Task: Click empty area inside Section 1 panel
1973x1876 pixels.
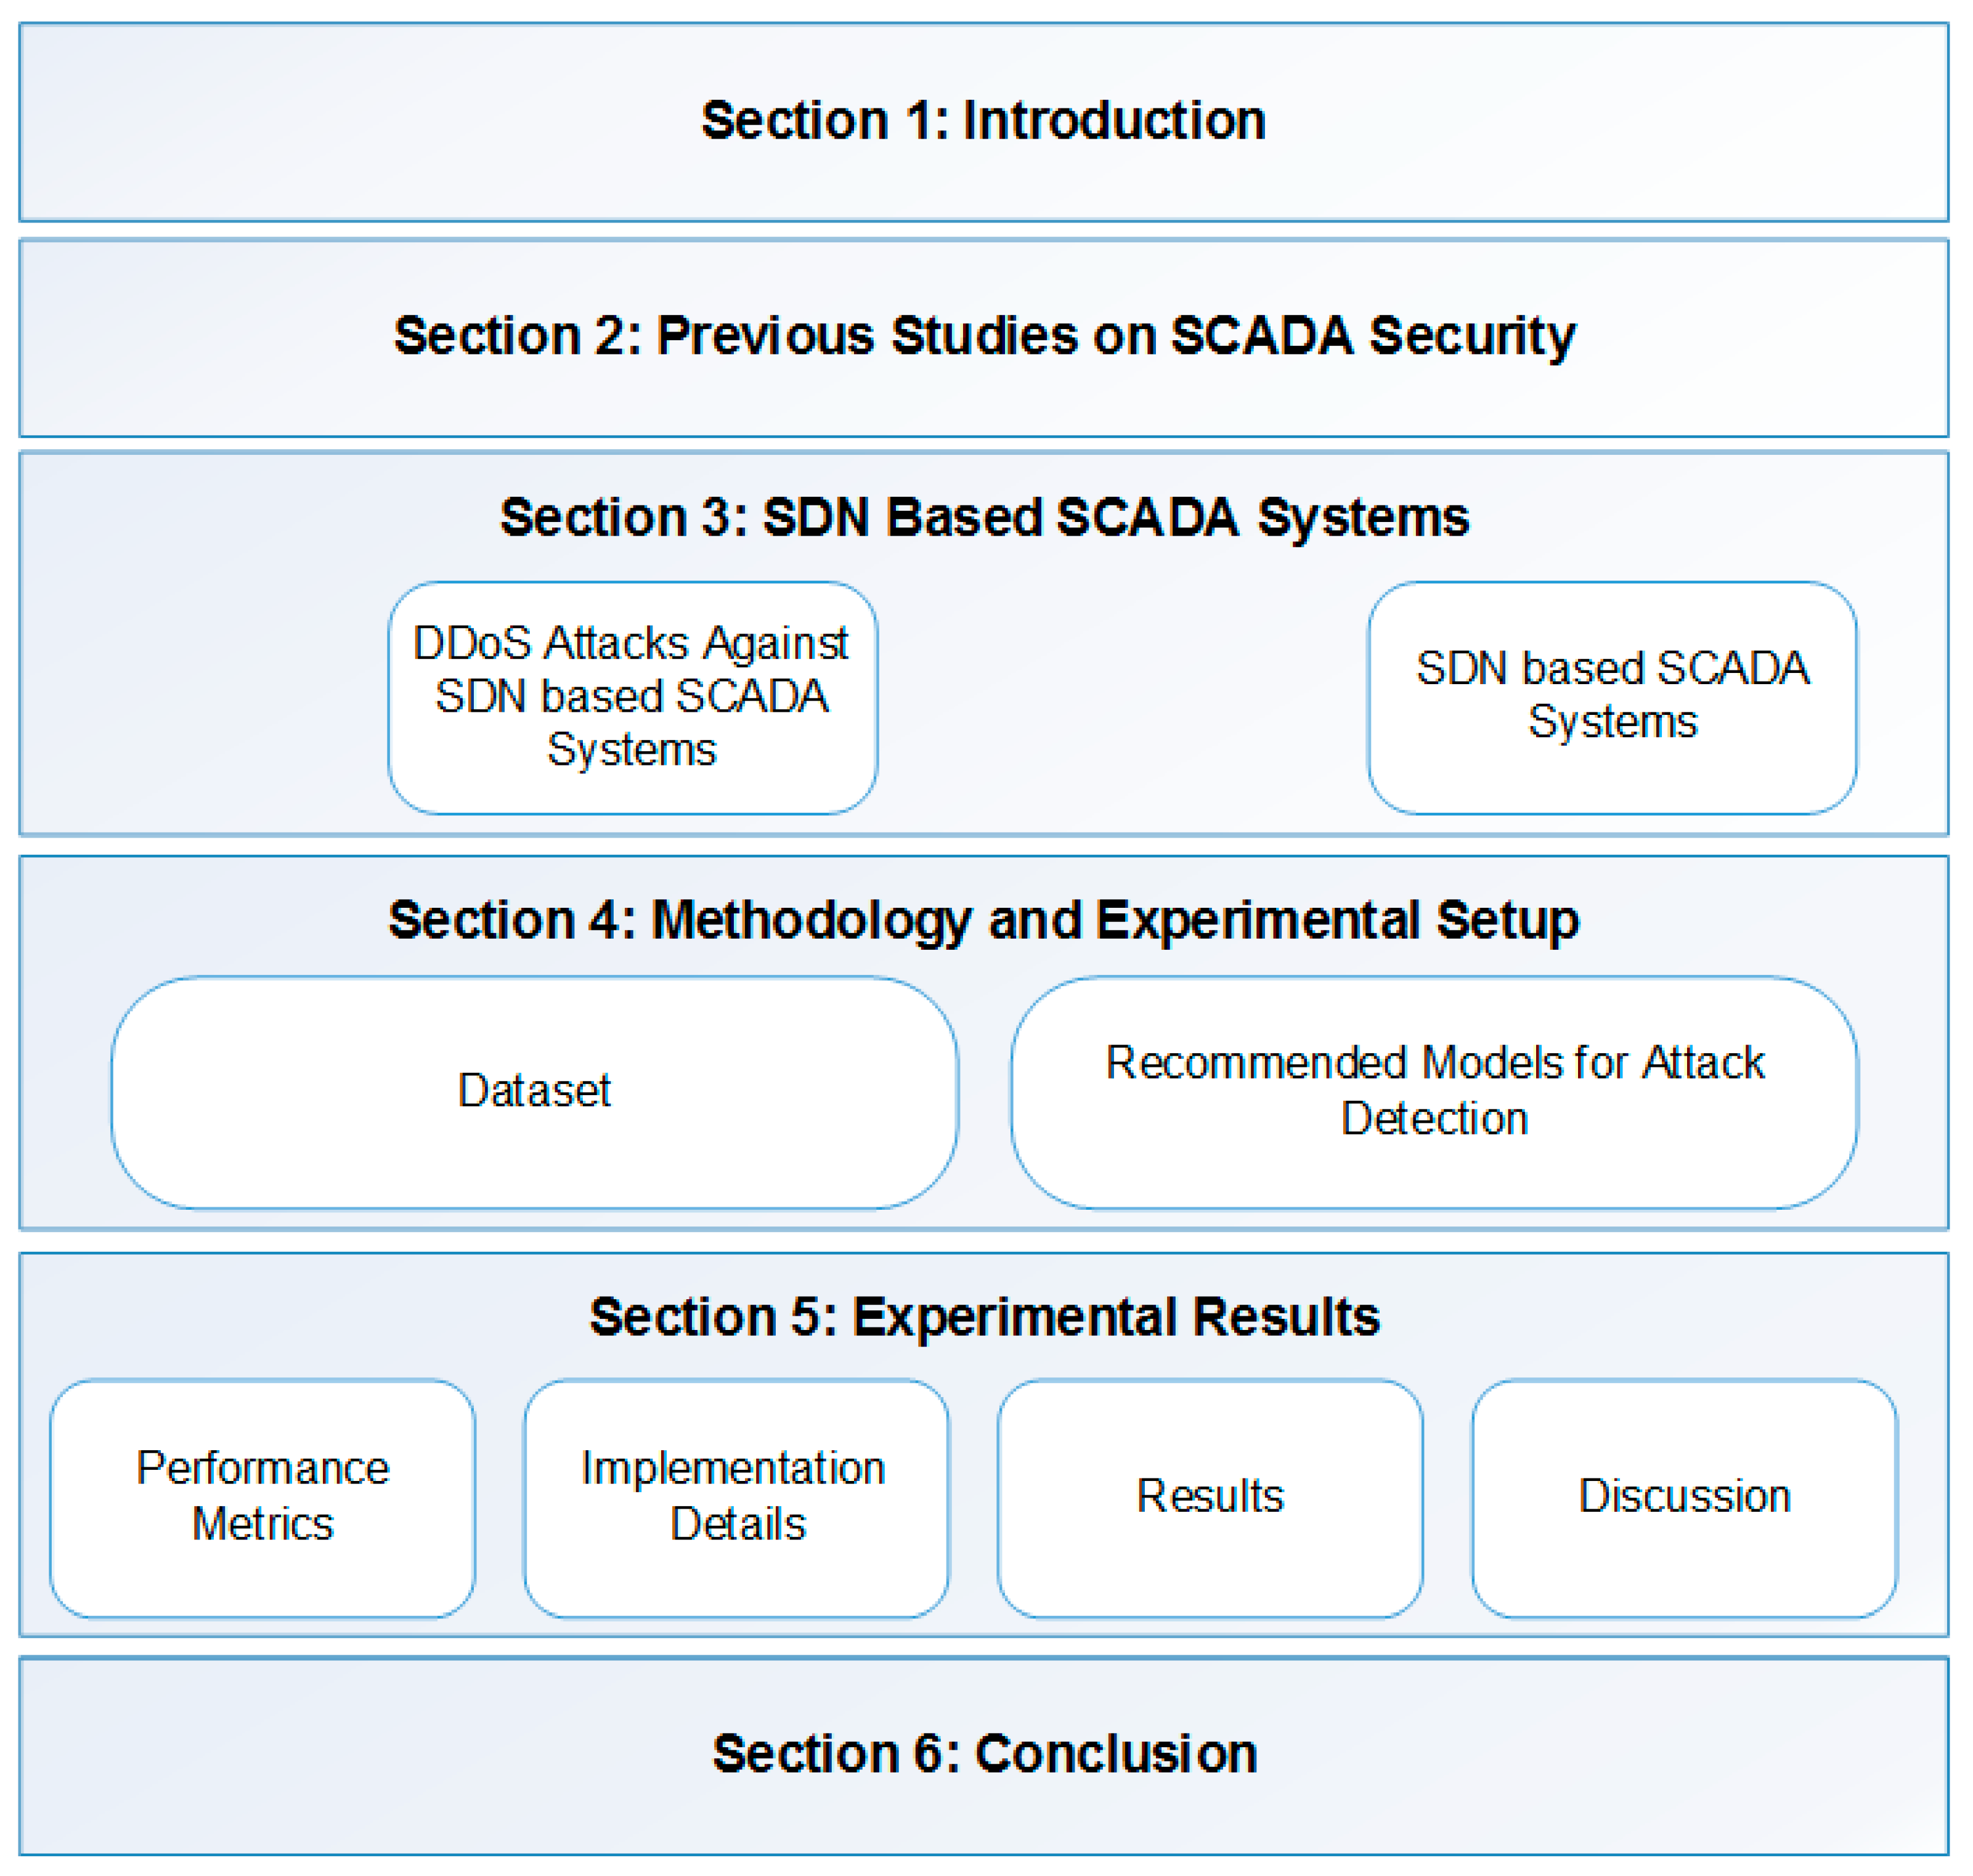Action: tap(300, 121)
